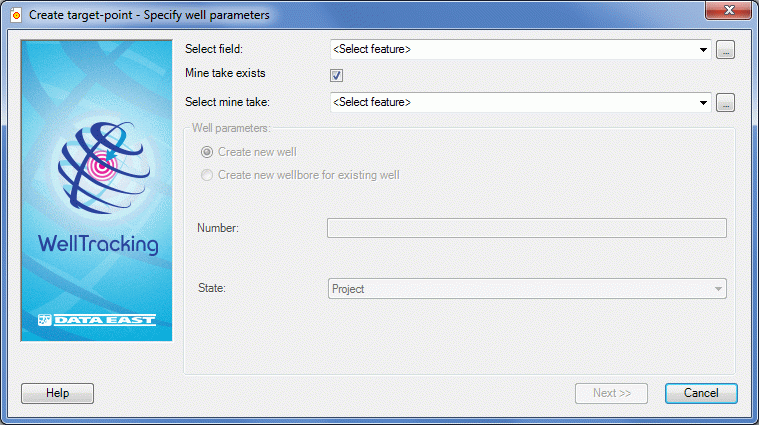Click the Help button
759x425 pixels.
click(57, 393)
